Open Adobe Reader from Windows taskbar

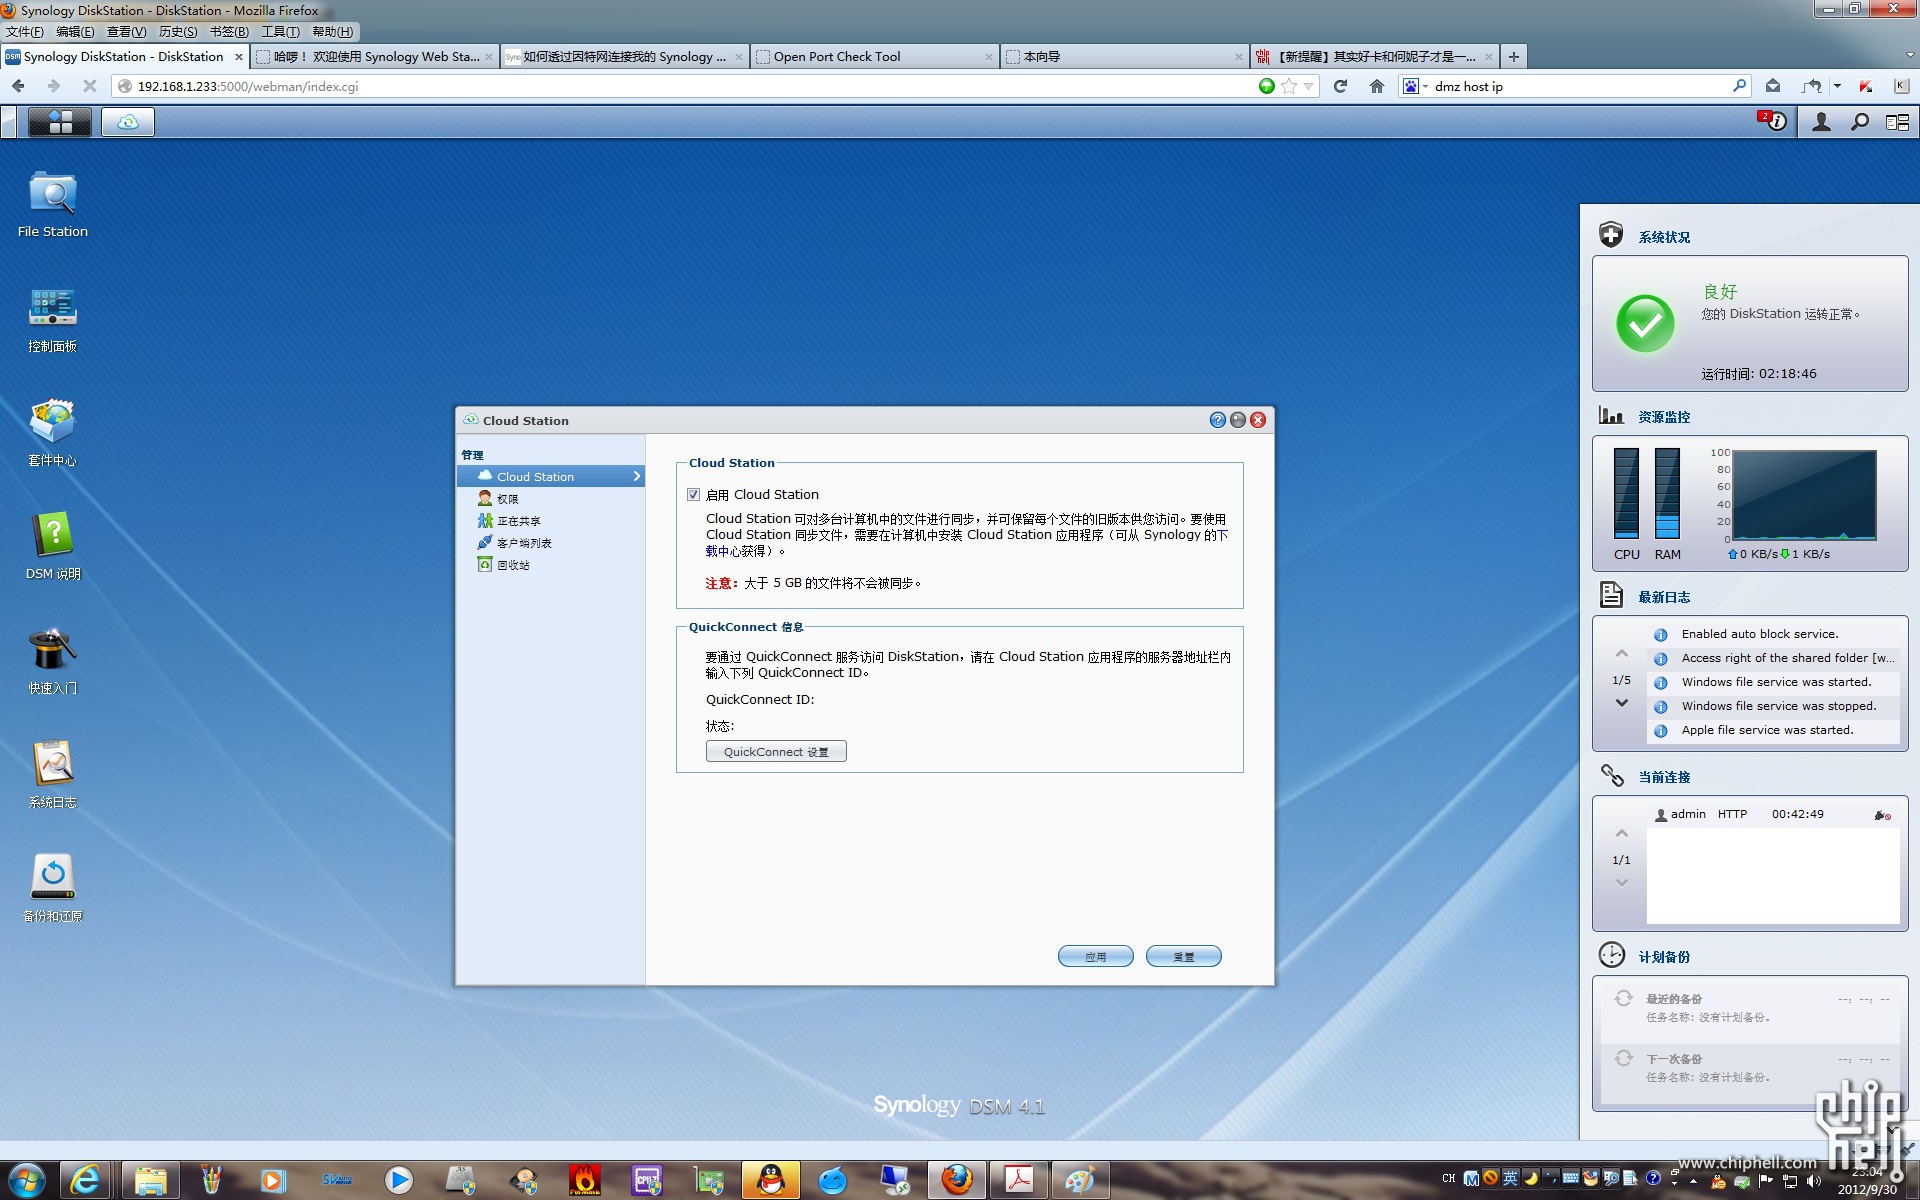pyautogui.click(x=1019, y=1180)
